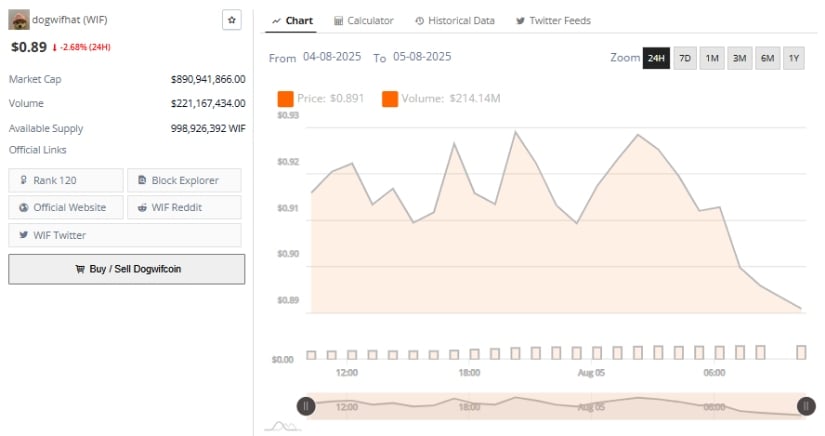The width and height of the screenshot is (825, 436).
Task: Click the mini chart logo at bottom
Action: point(283,426)
